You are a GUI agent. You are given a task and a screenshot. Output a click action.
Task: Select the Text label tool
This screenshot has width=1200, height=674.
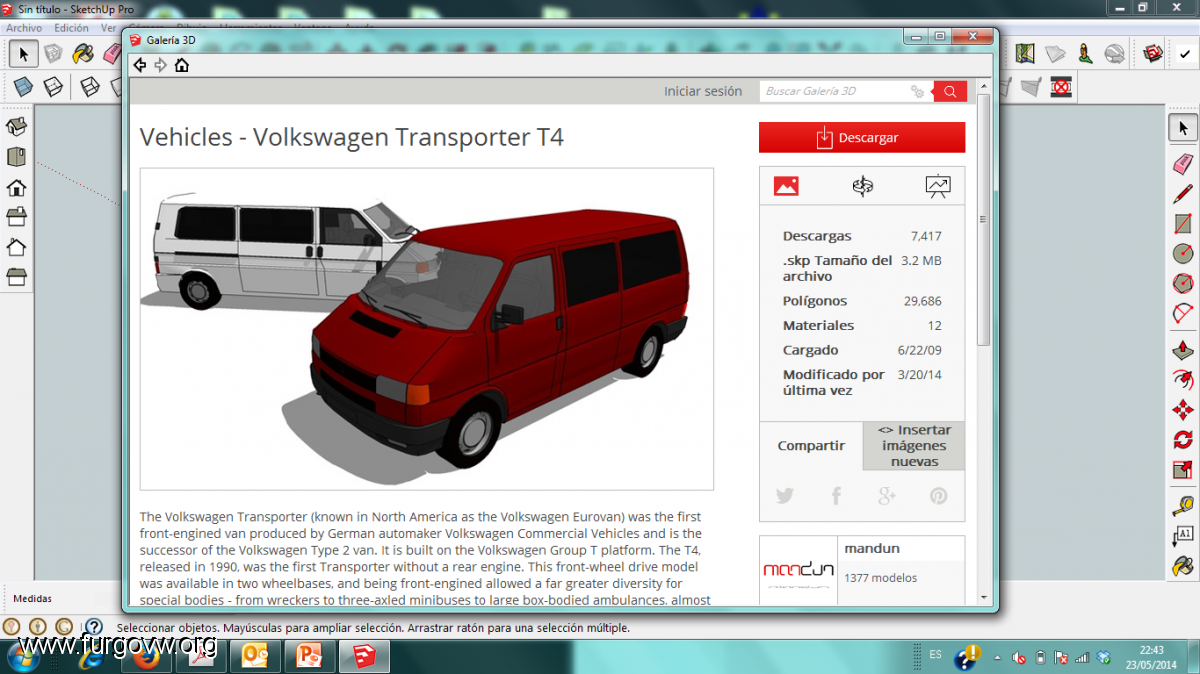(1183, 535)
